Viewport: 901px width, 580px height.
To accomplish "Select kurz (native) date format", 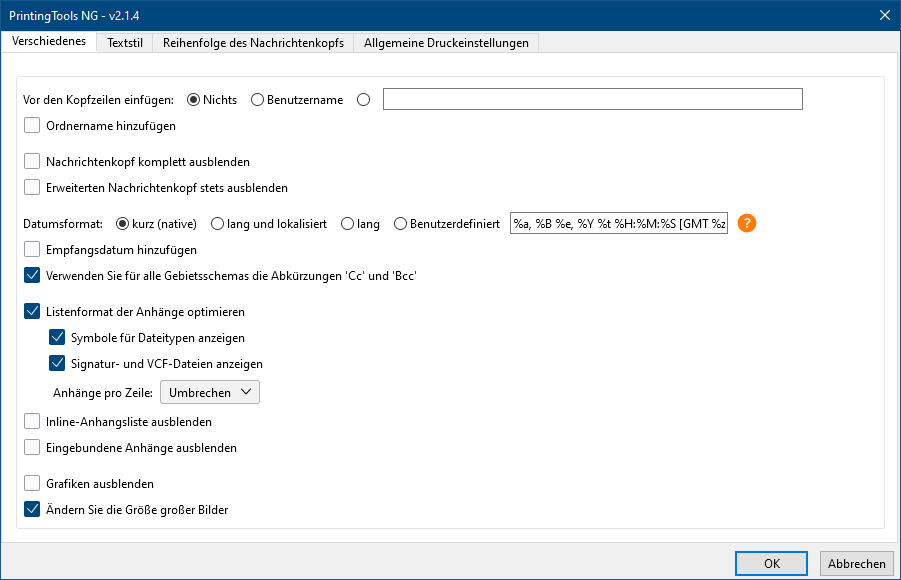I will coord(122,224).
